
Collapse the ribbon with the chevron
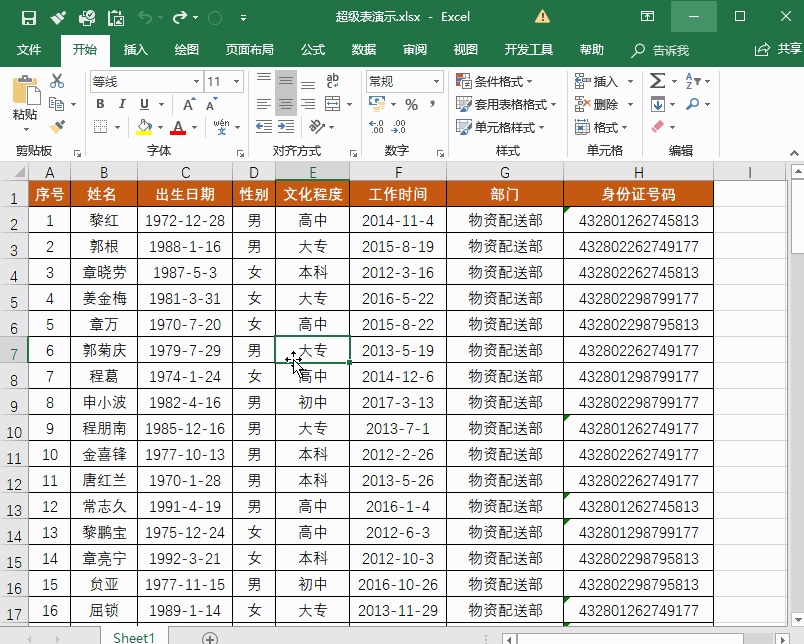click(794, 153)
